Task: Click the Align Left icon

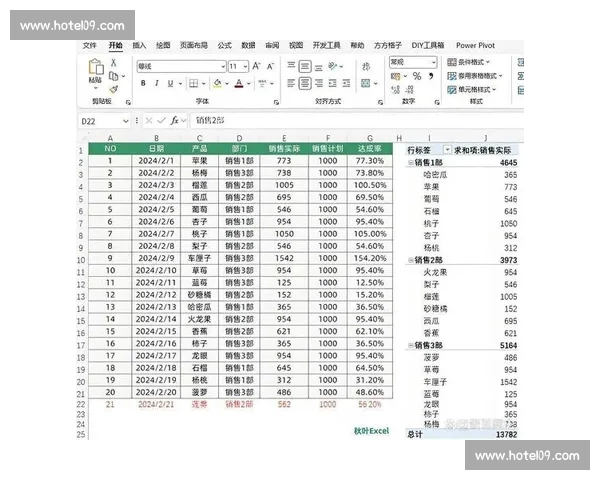Action: coord(291,83)
